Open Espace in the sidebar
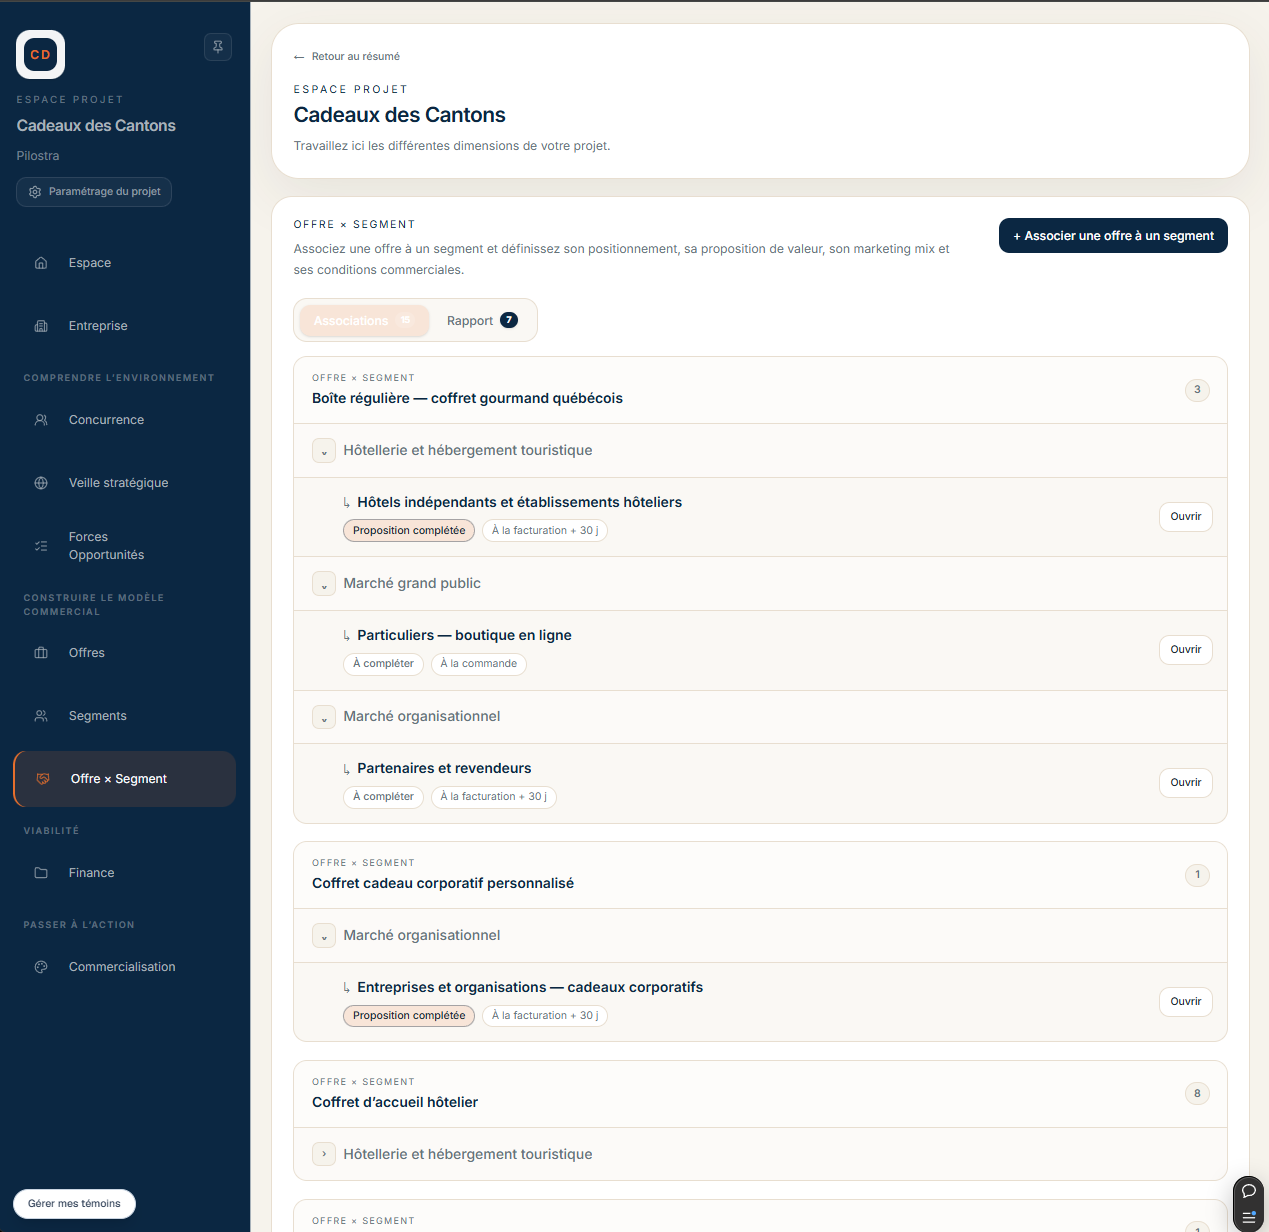Image resolution: width=1269 pixels, height=1232 pixels. pyautogui.click(x=90, y=263)
